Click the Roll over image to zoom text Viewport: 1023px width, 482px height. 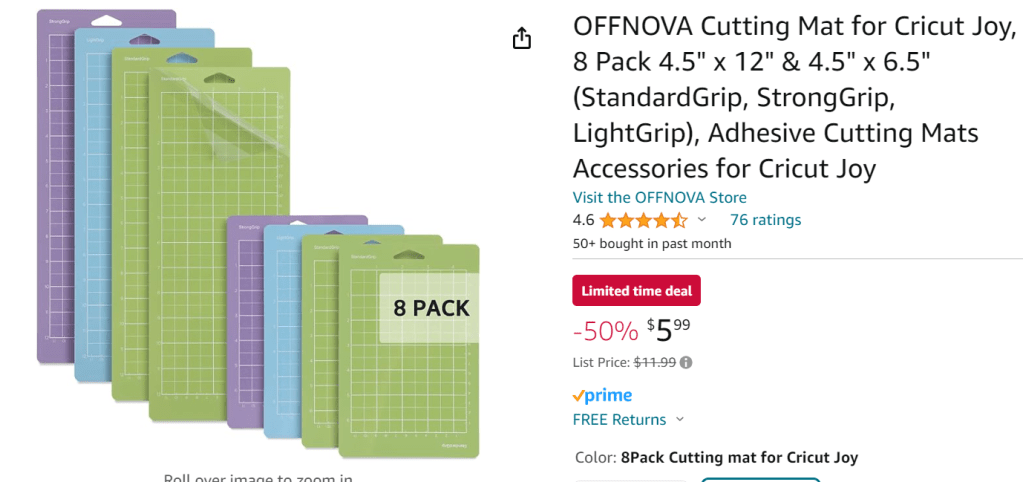point(258,477)
